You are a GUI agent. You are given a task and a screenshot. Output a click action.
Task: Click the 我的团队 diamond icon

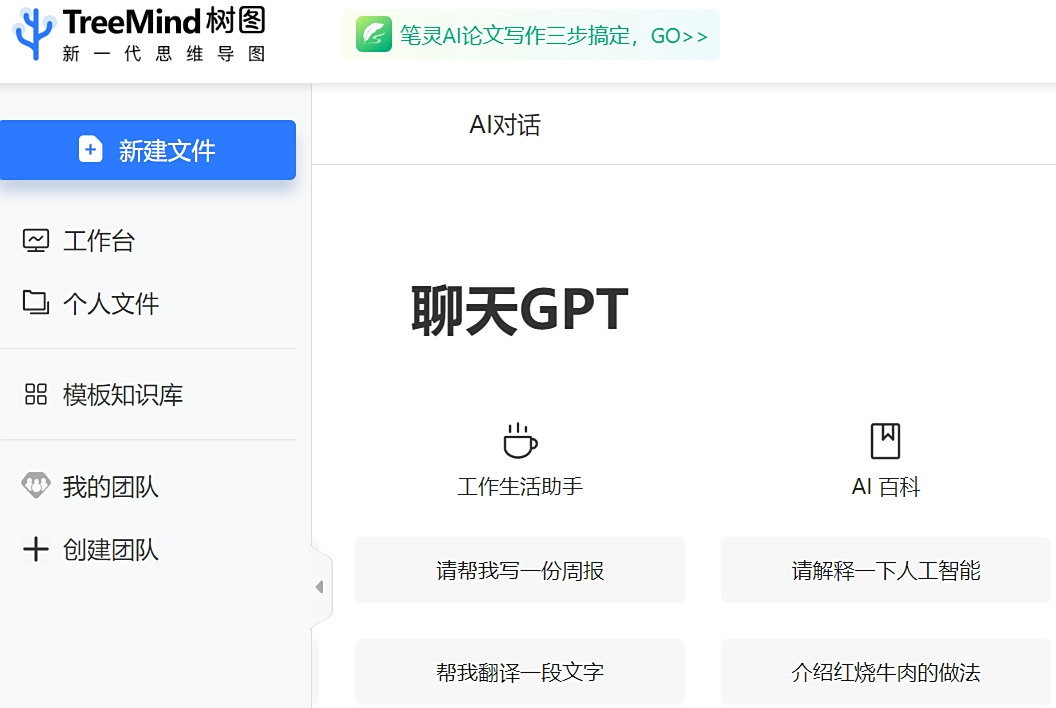pyautogui.click(x=36, y=485)
